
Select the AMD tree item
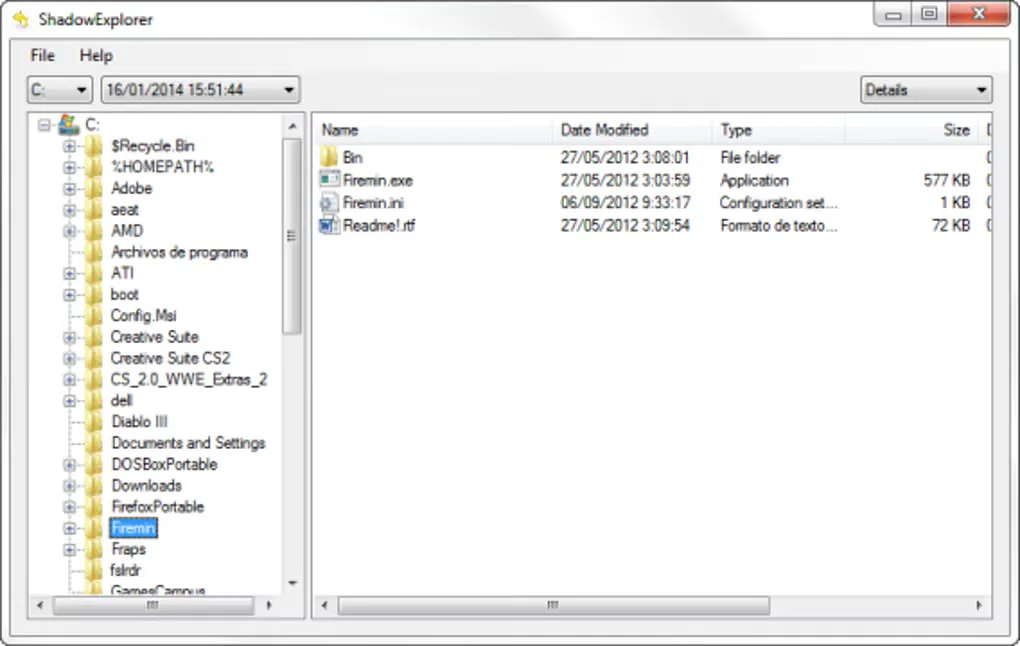[127, 231]
